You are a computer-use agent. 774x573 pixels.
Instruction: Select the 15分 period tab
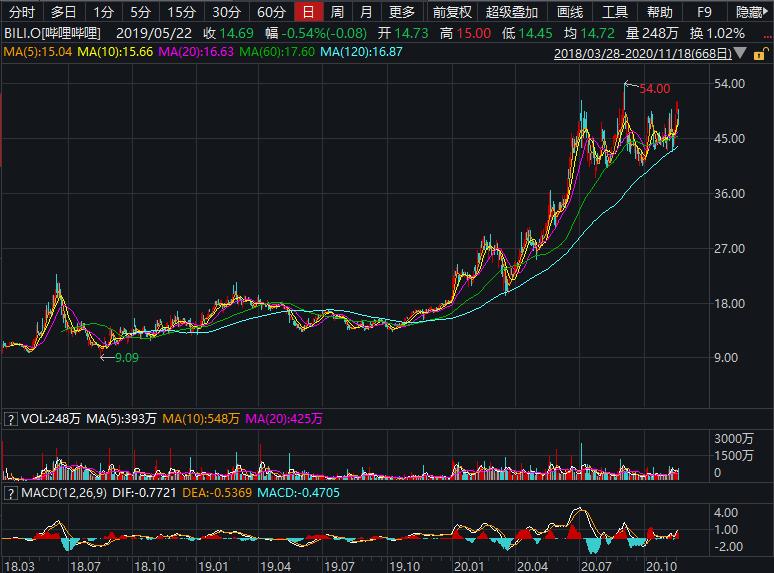coord(181,12)
